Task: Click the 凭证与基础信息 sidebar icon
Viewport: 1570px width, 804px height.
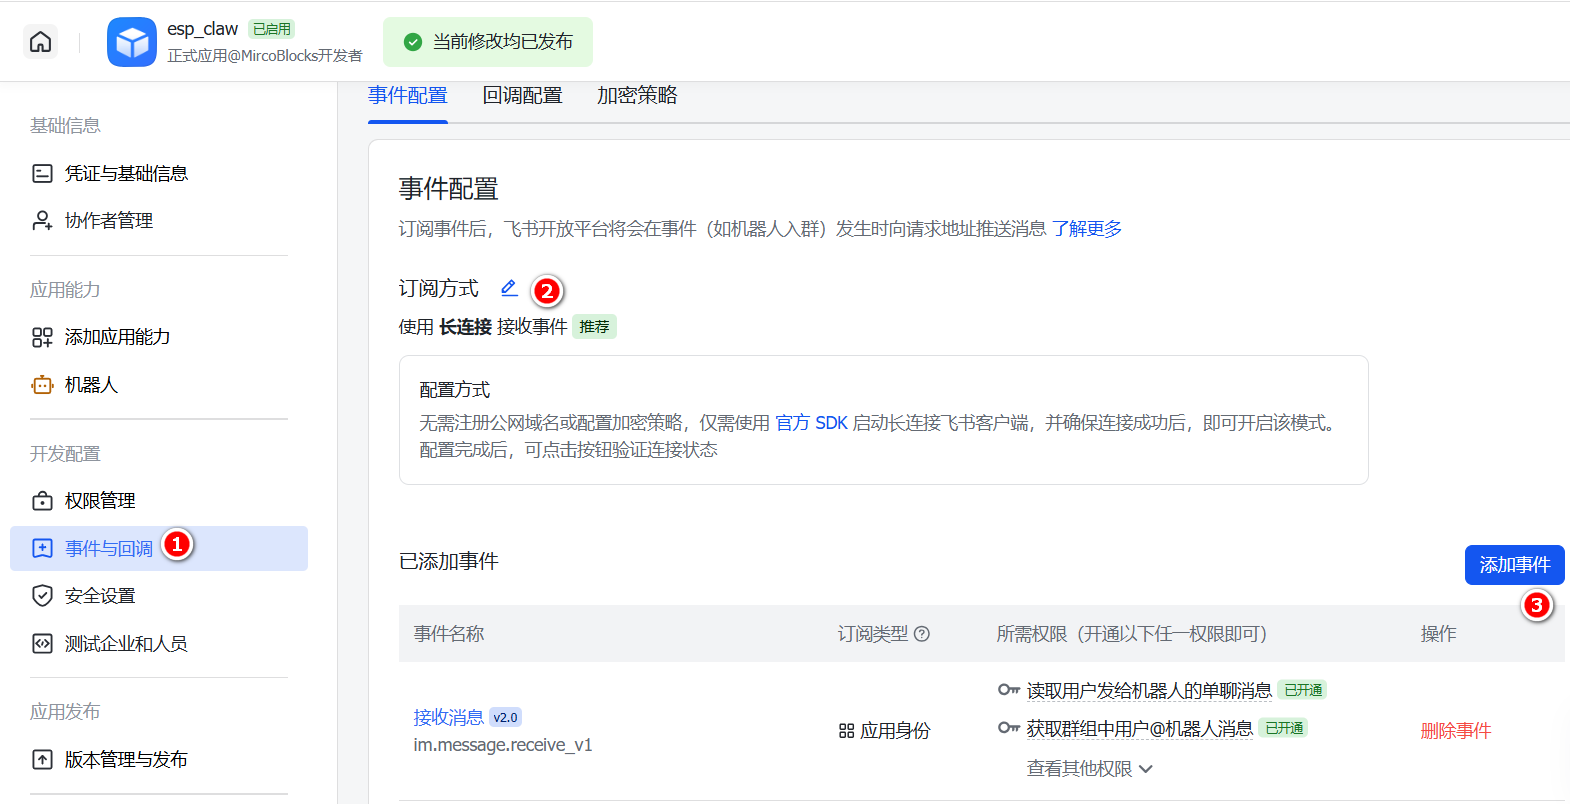Action: 42,173
